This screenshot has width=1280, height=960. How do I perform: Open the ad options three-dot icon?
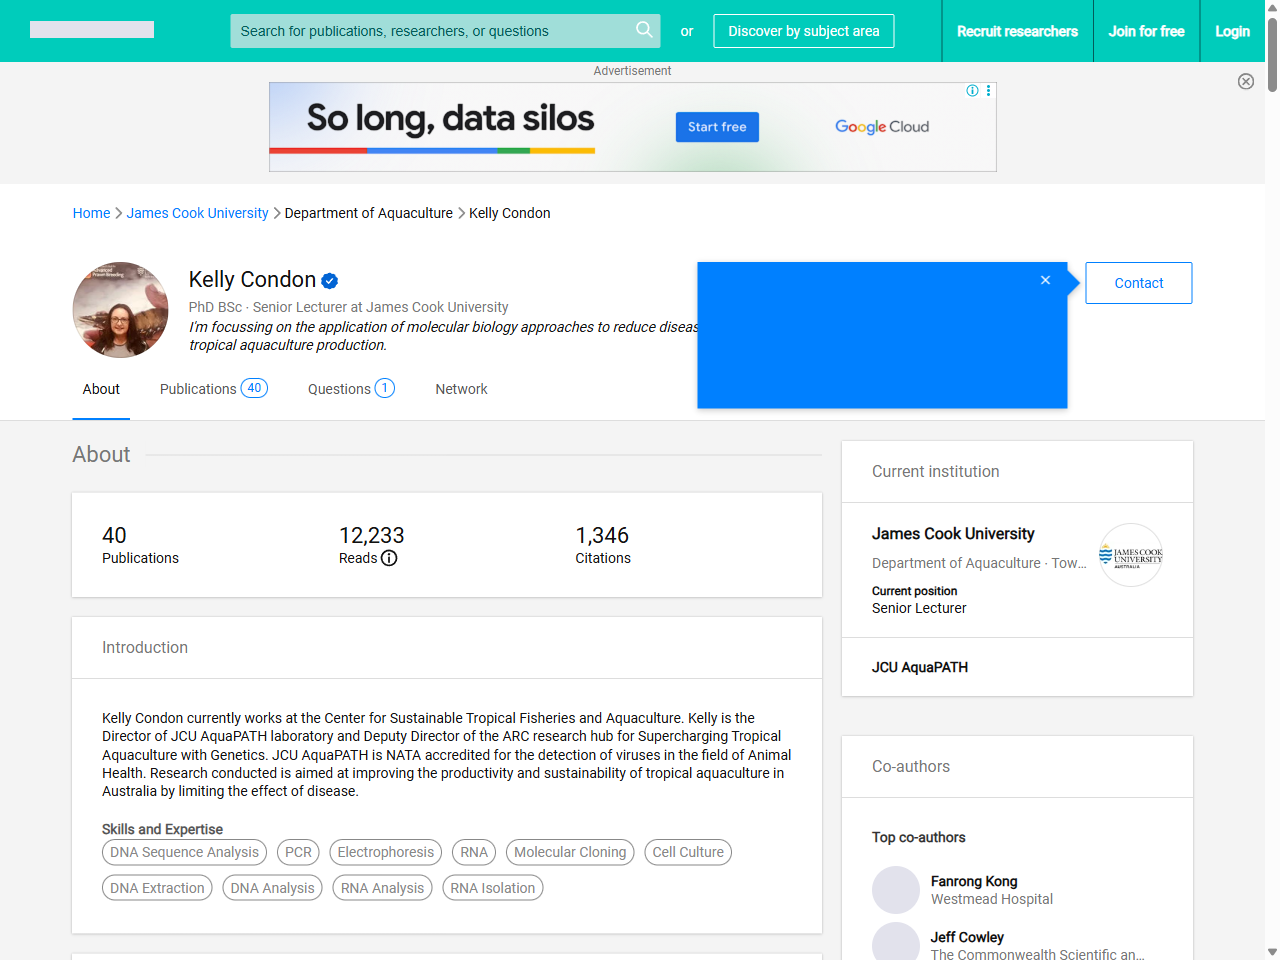[988, 91]
